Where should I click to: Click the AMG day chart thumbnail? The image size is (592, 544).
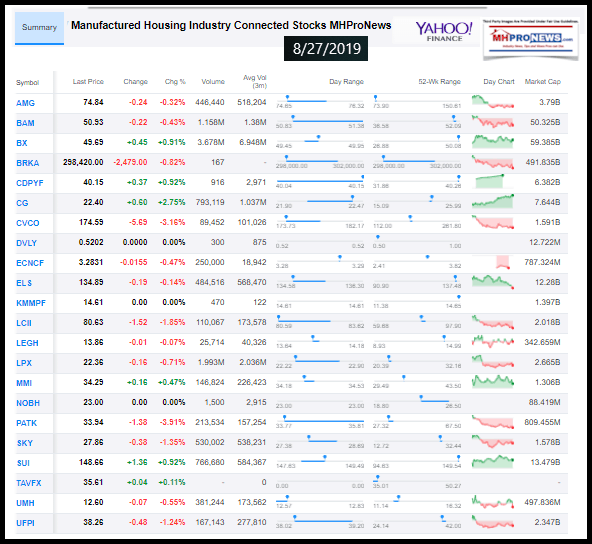pyautogui.click(x=493, y=102)
